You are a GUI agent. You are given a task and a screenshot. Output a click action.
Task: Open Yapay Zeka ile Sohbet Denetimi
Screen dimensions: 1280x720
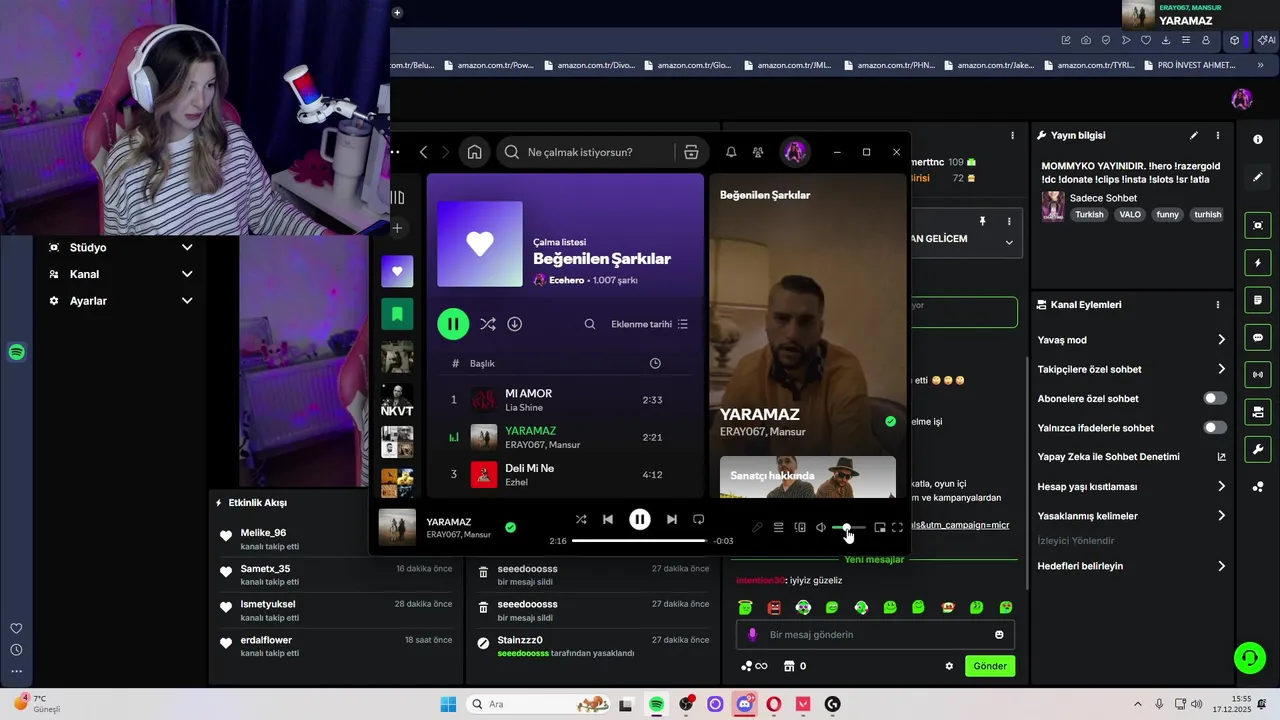pos(1131,457)
